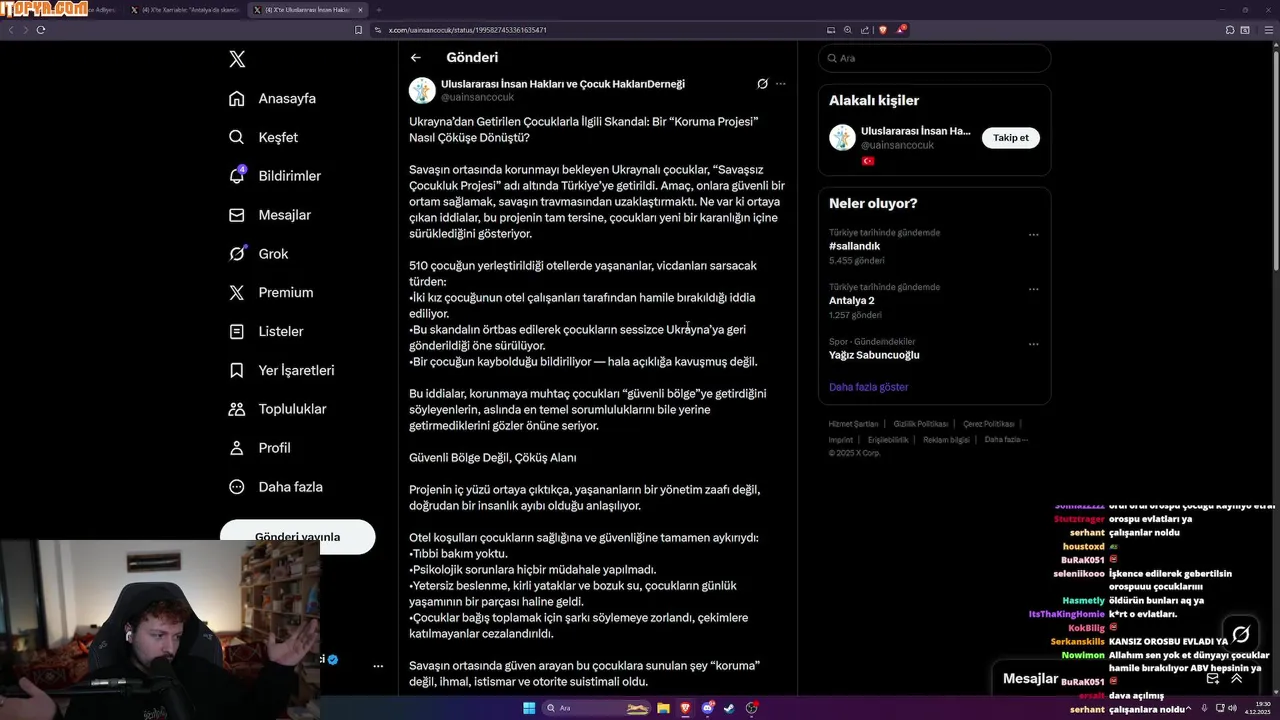Reload the page in browser toolbar
This screenshot has width=1280, height=720.
click(x=41, y=30)
